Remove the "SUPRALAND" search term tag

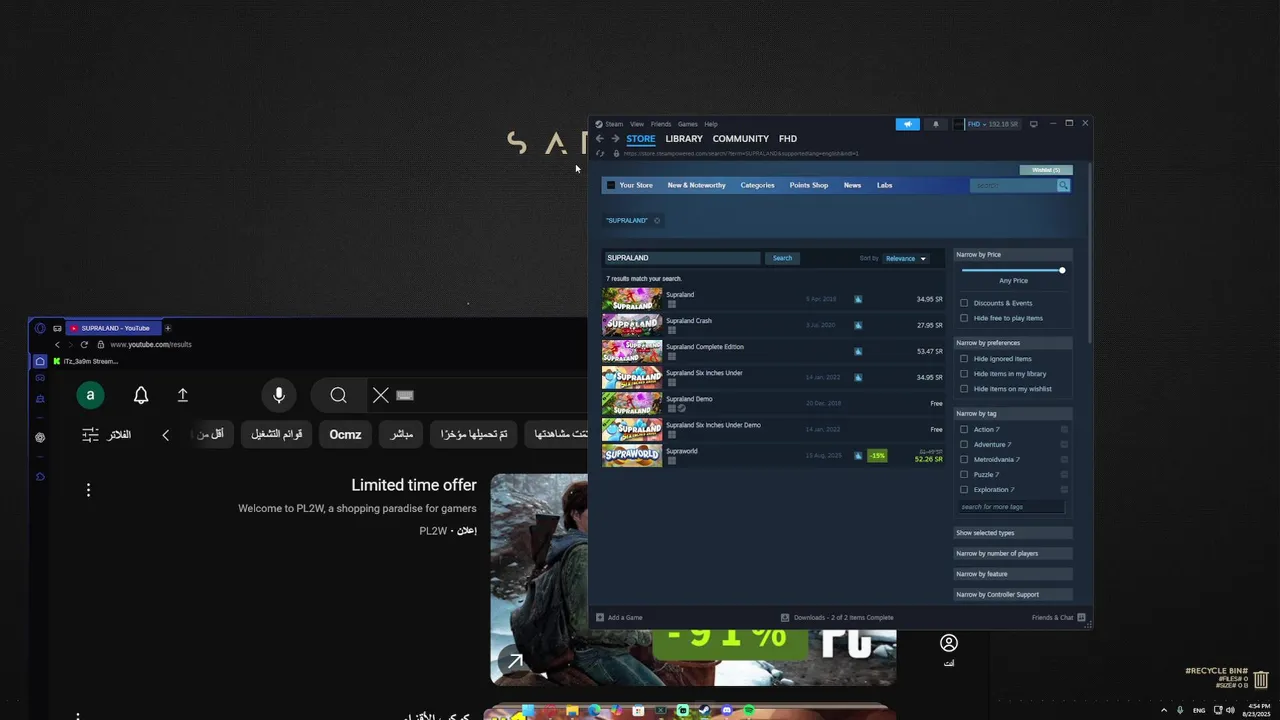tap(657, 220)
